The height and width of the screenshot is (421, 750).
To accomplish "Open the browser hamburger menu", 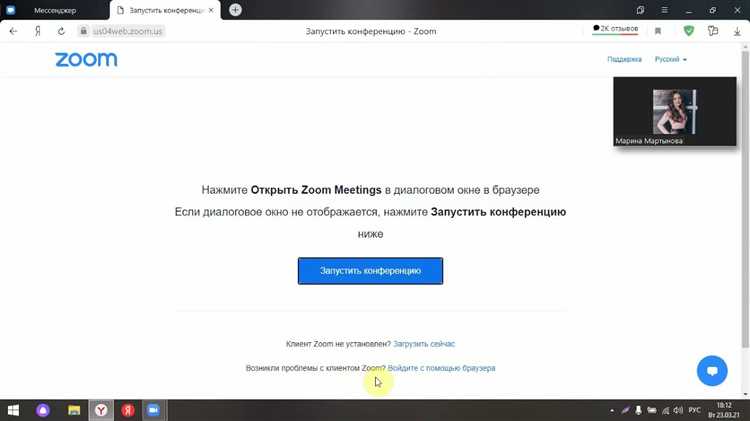I will click(x=664, y=10).
